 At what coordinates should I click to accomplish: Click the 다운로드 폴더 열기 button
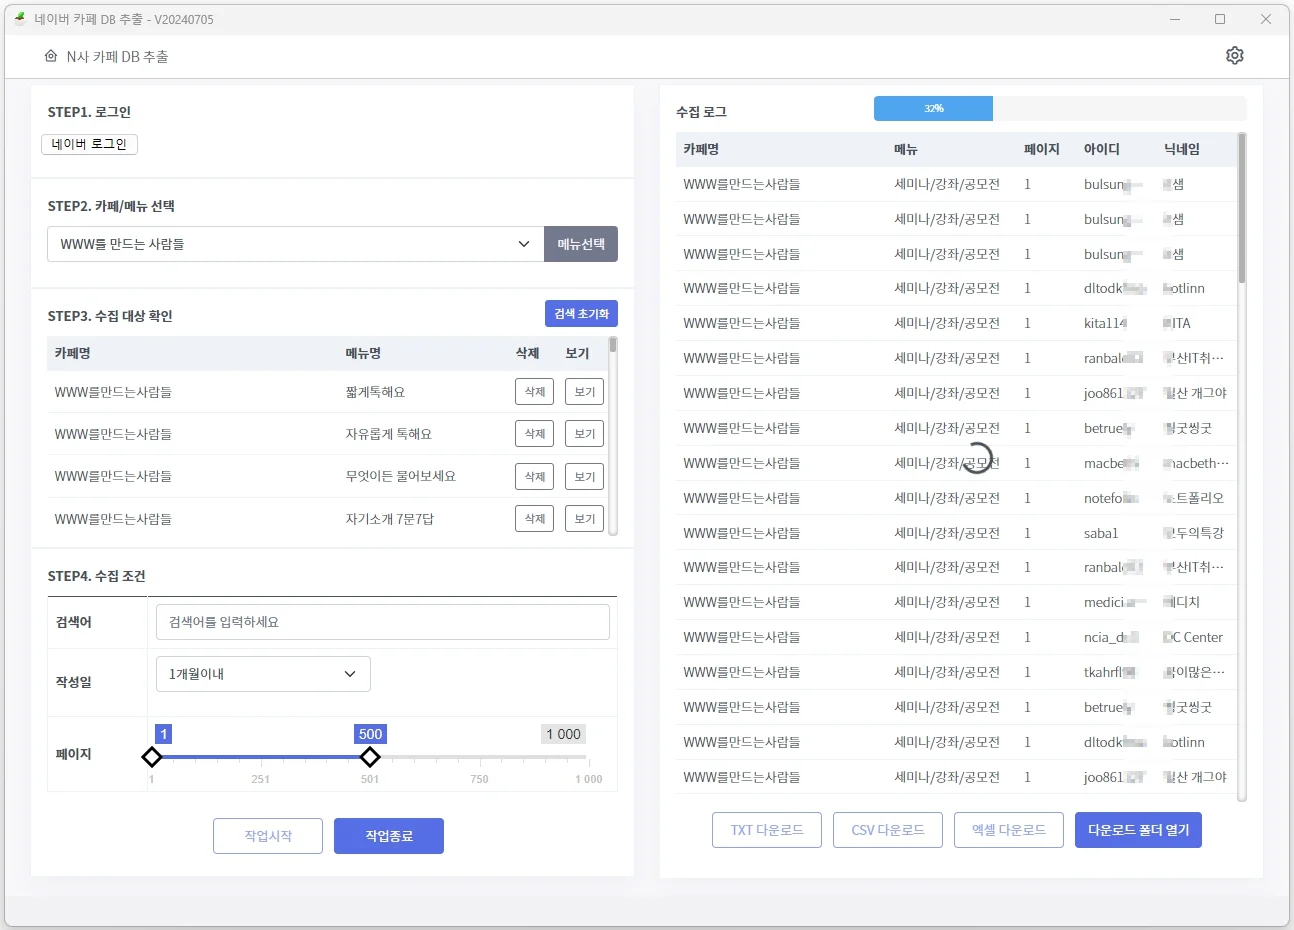1138,830
